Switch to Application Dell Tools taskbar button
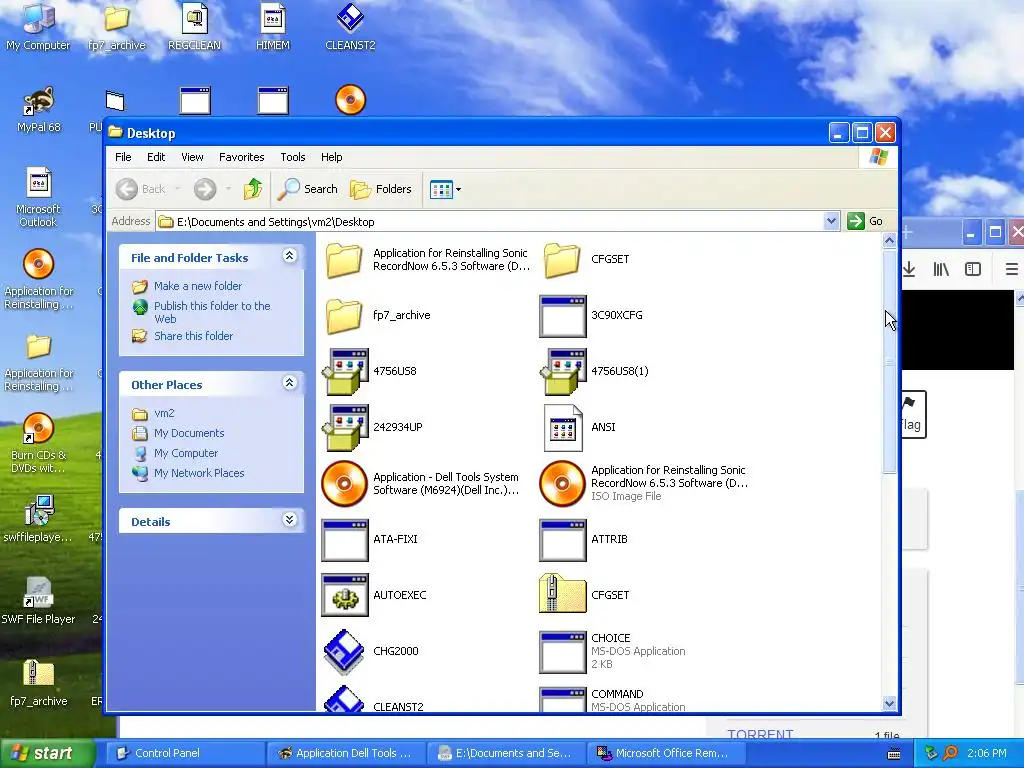Viewport: 1024px width, 768px height. coord(346,753)
